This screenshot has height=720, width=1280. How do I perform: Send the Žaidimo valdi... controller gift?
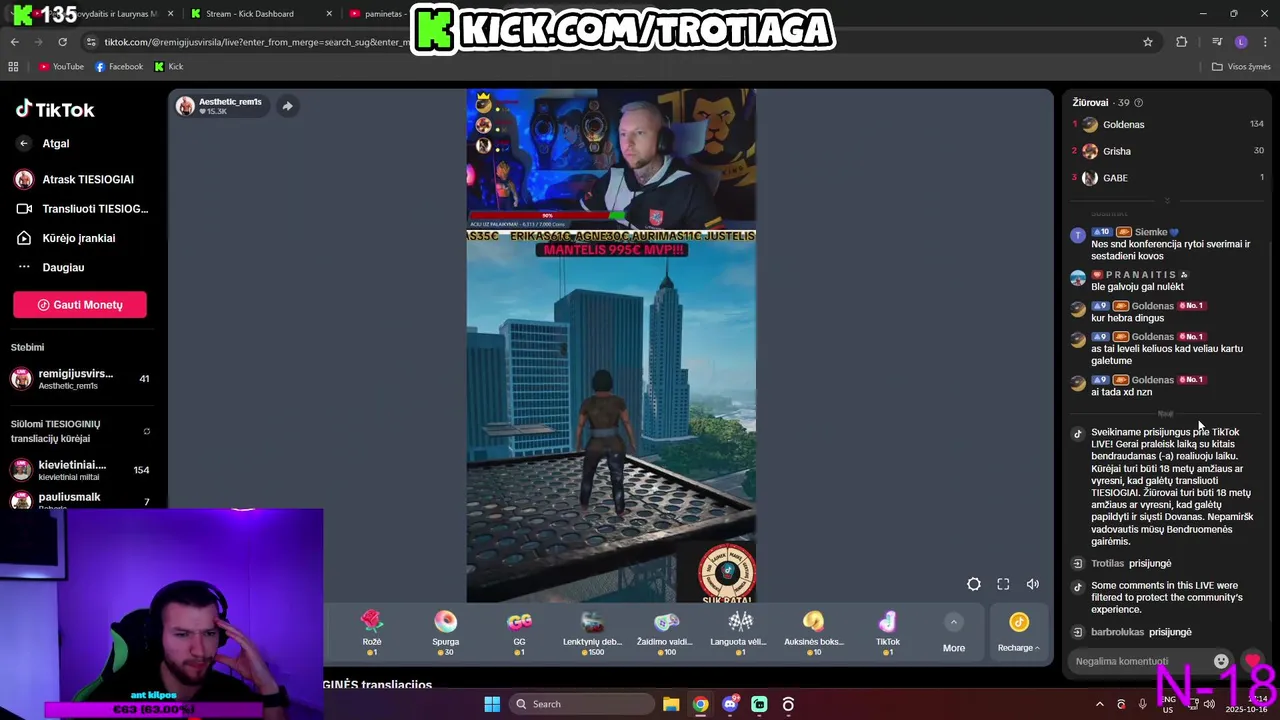pos(666,633)
